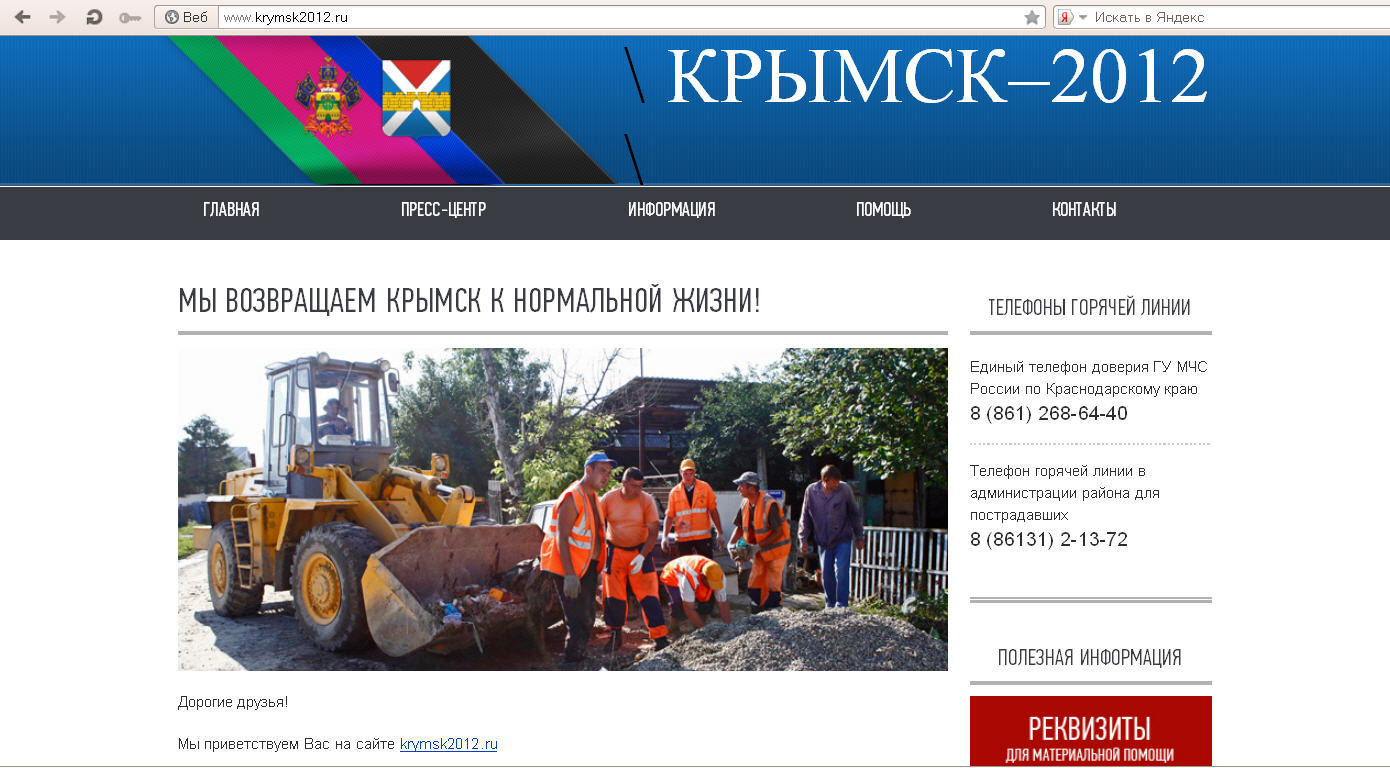1390x768 pixels.
Task: Go to КОНТАКТЫ page
Action: click(x=1084, y=210)
